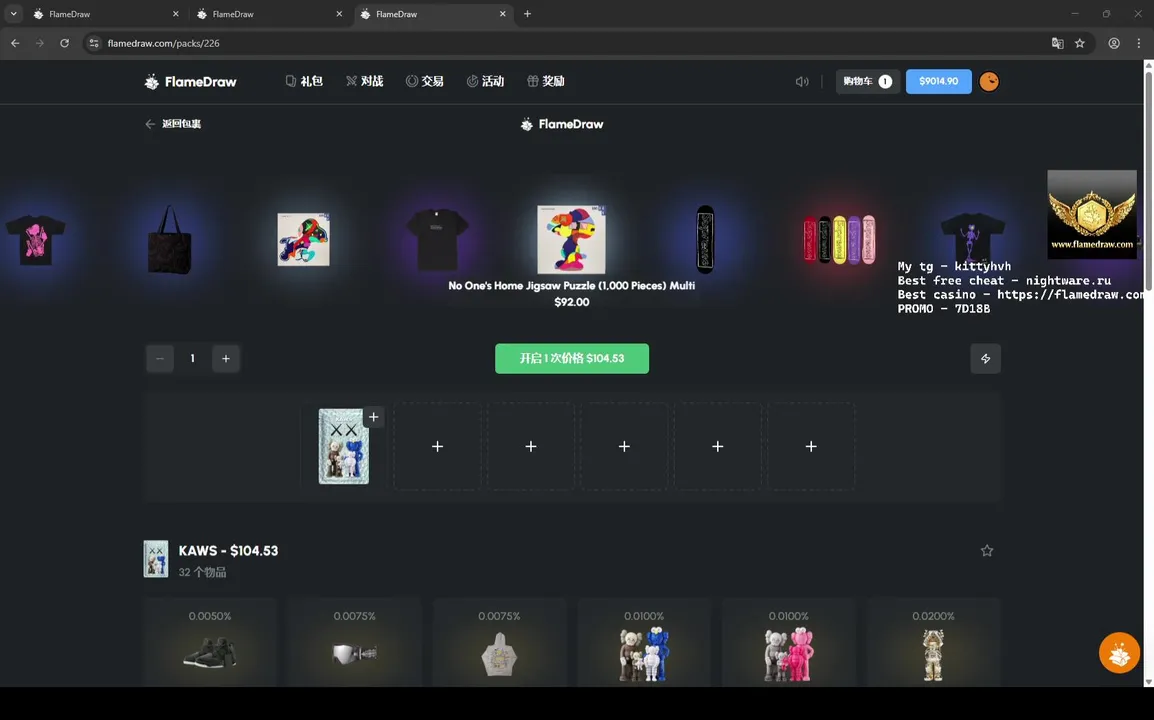Select the 0.0100% pink figures item
Screen dimensions: 1154x720
point(788,643)
